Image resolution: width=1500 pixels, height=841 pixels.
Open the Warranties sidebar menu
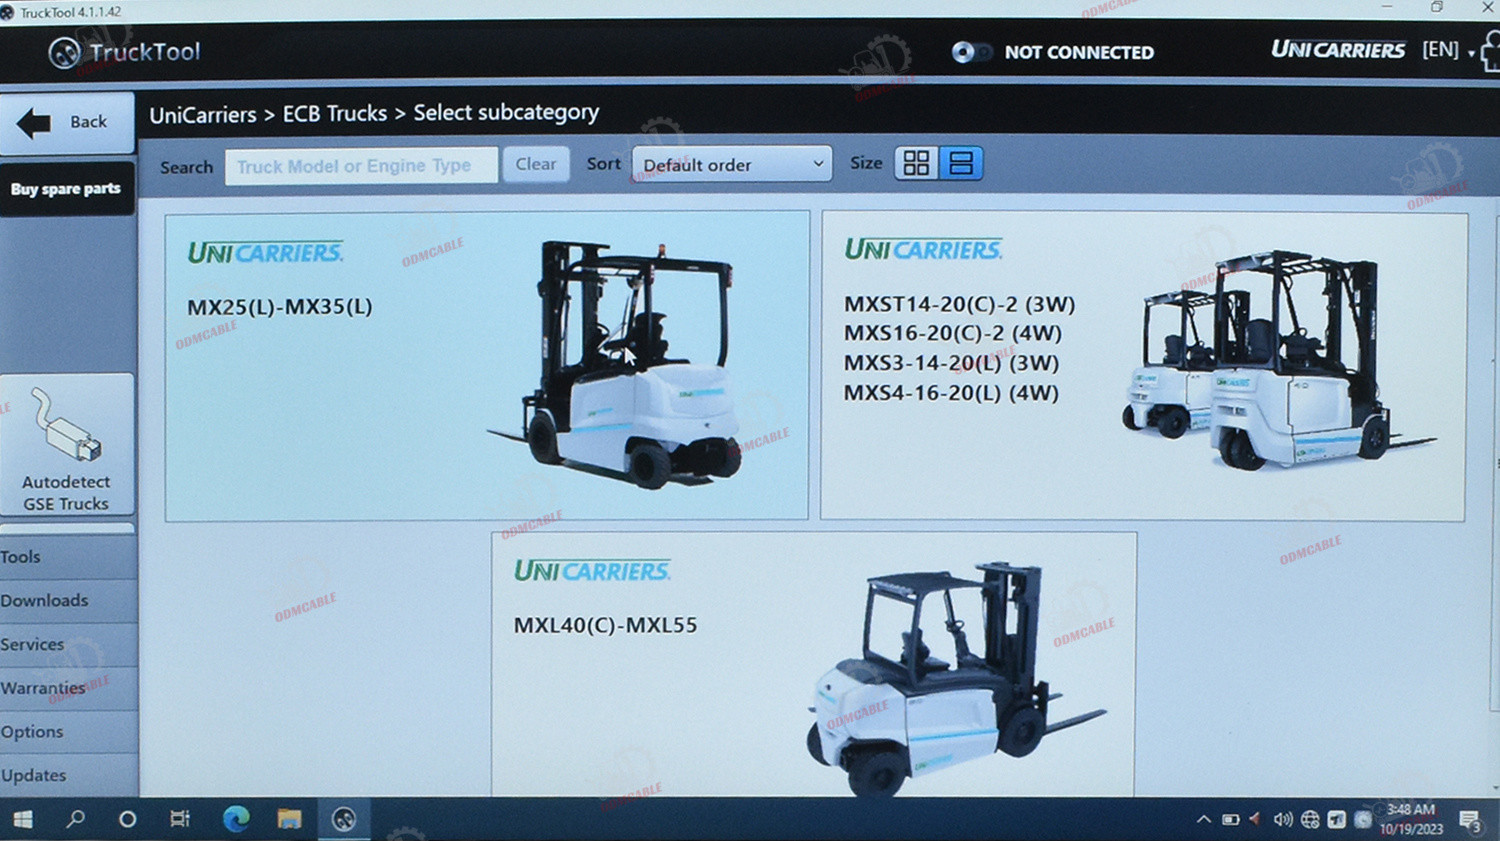click(x=68, y=688)
